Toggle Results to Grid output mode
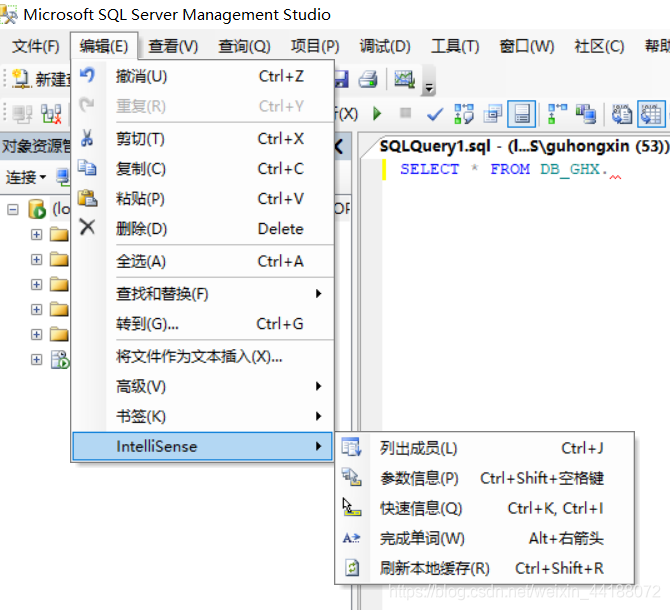The image size is (670, 610). coord(651,114)
